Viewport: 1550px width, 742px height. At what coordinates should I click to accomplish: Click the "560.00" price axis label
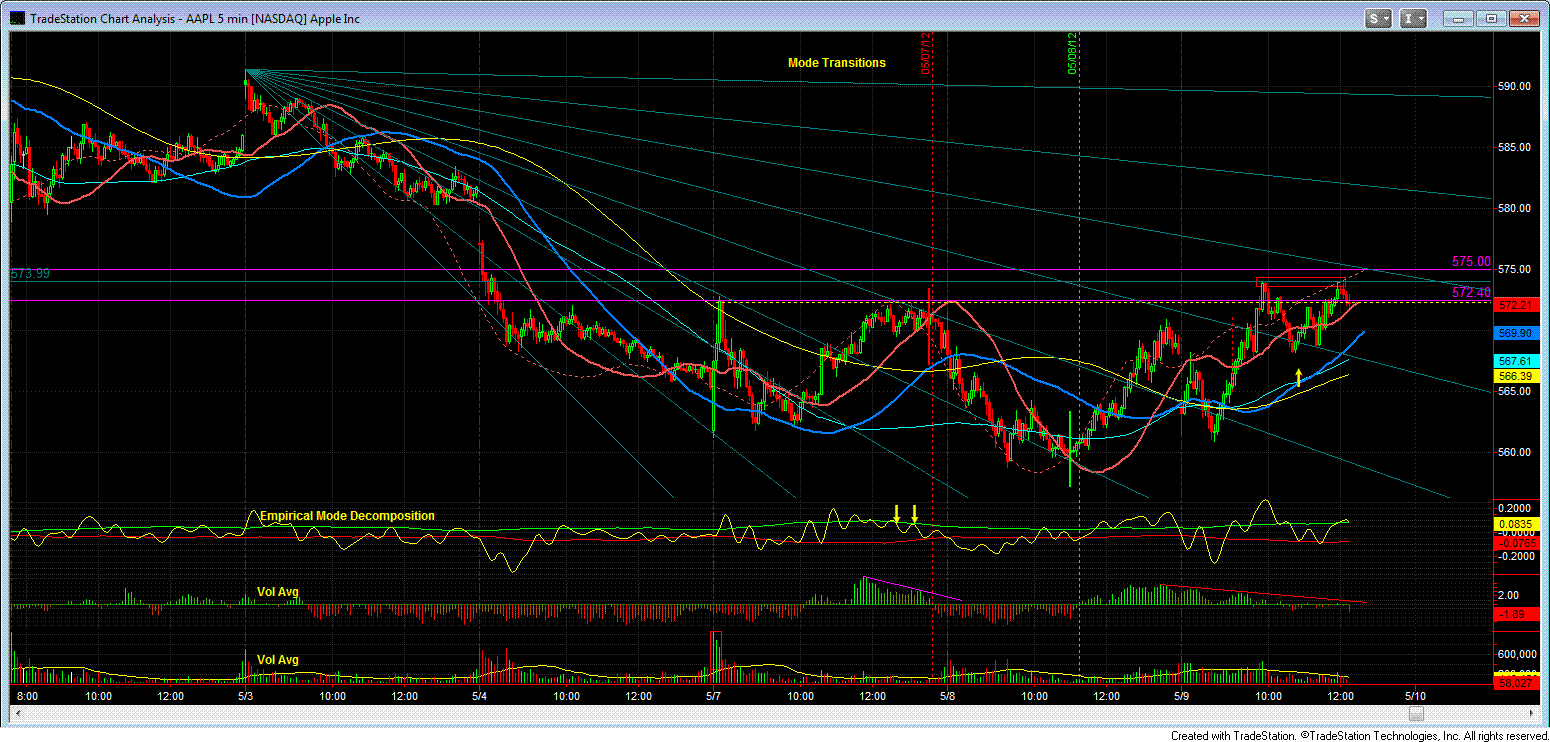1512,452
